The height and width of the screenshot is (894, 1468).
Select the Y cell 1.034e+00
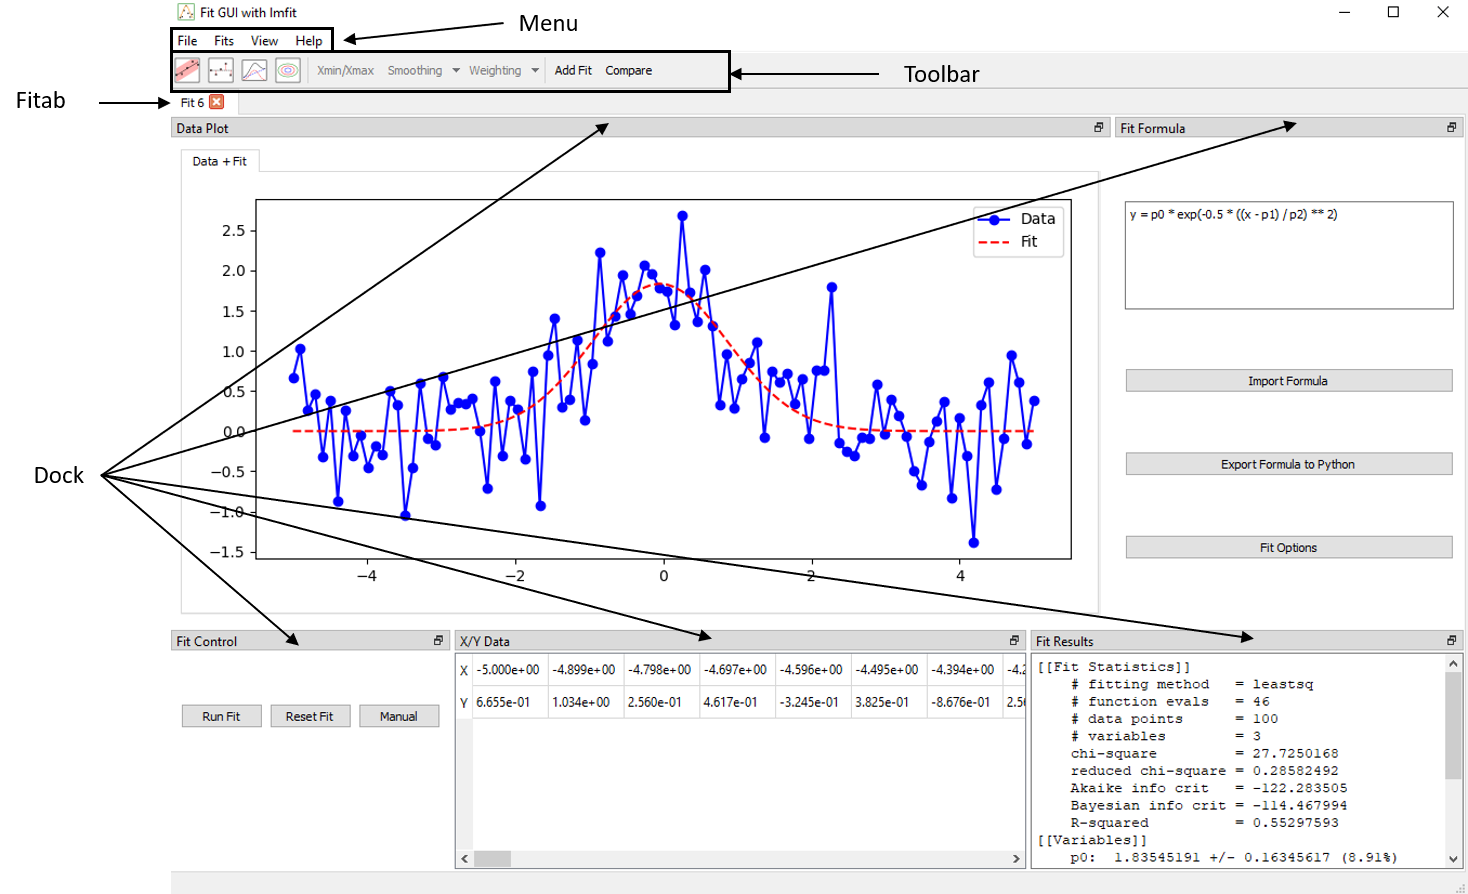pos(586,702)
